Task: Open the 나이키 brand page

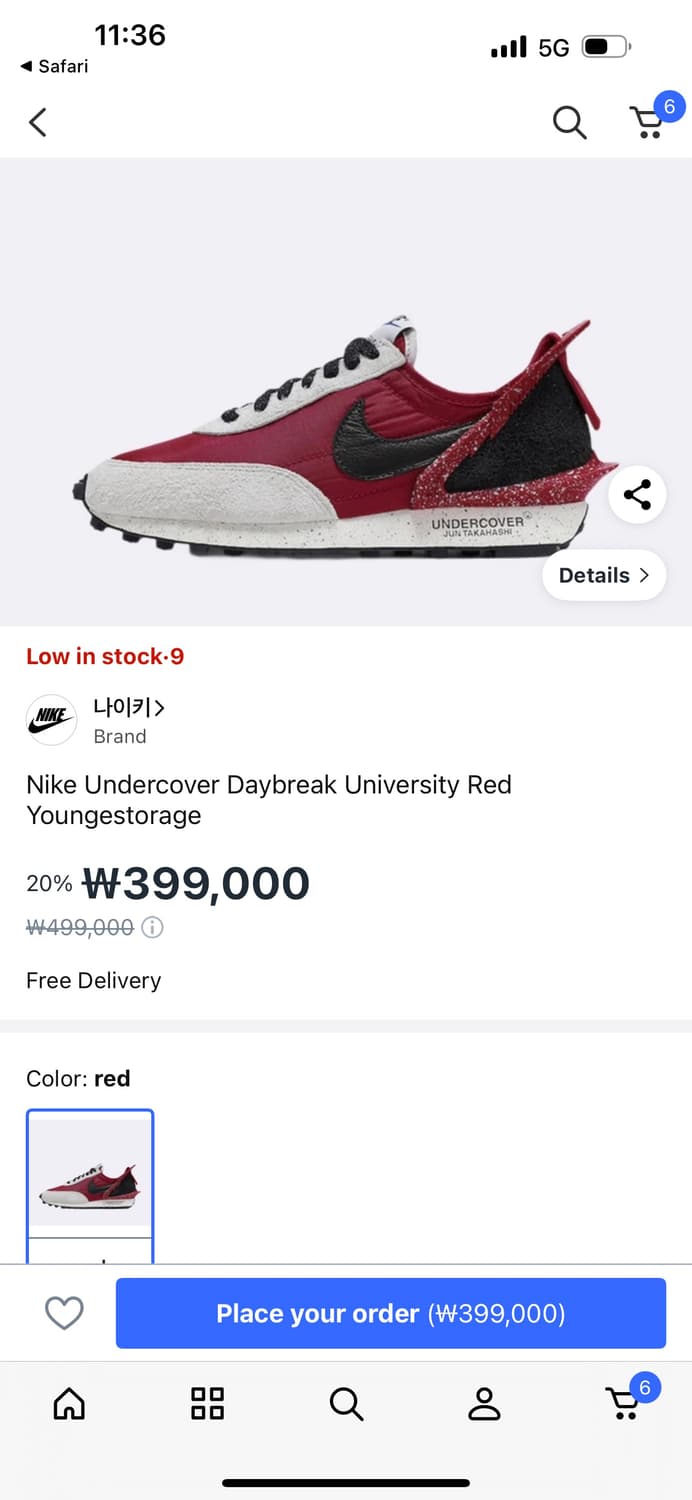Action: tap(128, 708)
